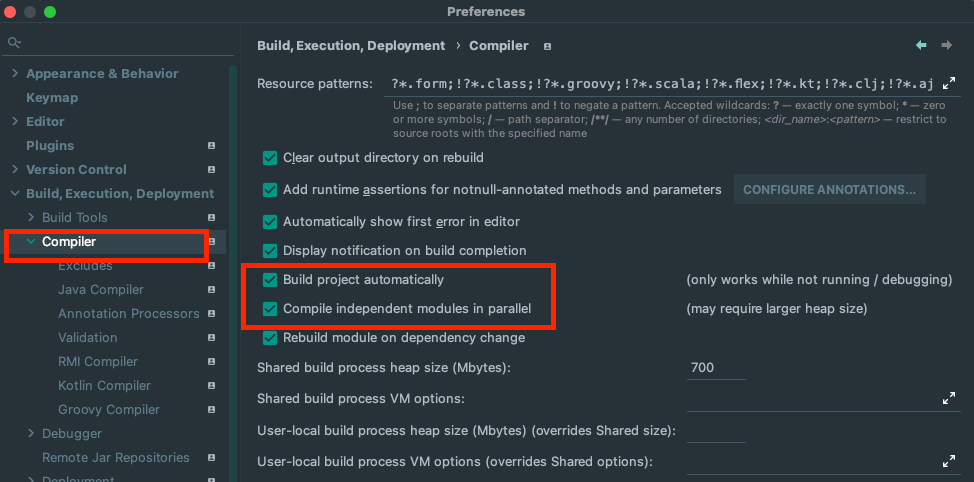Expand User-local build process VM options field
The width and height of the screenshot is (974, 482).
pos(949,461)
